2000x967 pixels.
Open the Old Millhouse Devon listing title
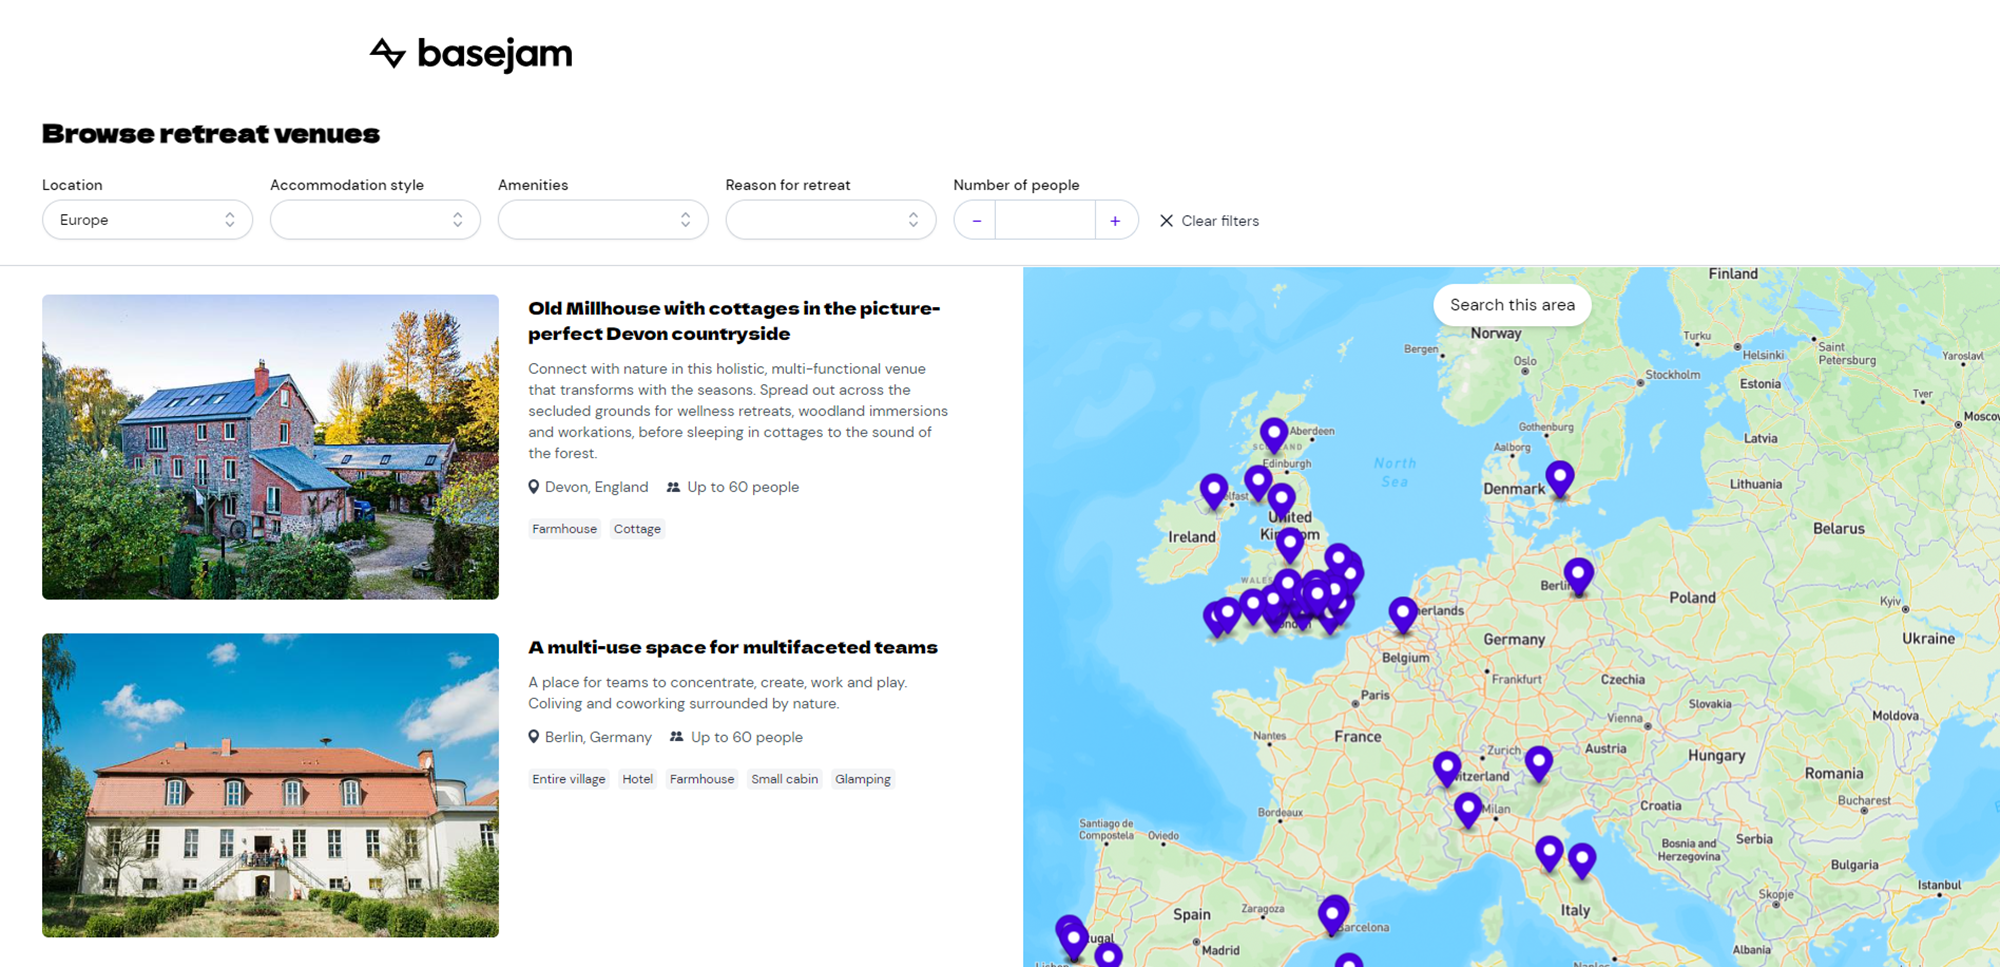coord(734,321)
